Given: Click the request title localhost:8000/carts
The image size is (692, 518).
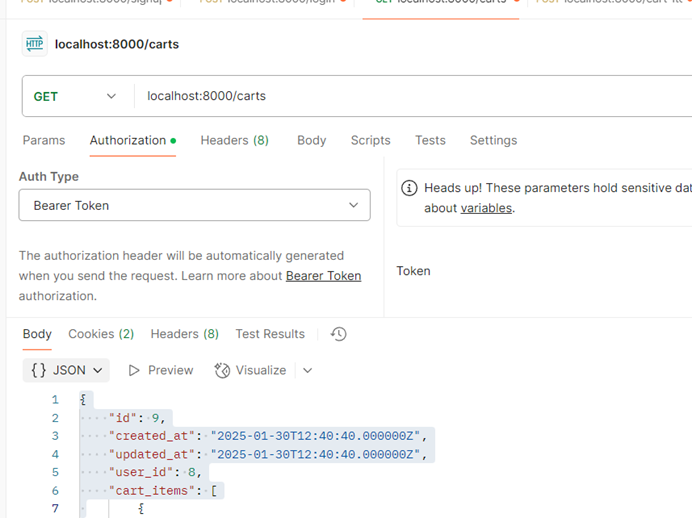Looking at the screenshot, I should pyautogui.click(x=117, y=44).
